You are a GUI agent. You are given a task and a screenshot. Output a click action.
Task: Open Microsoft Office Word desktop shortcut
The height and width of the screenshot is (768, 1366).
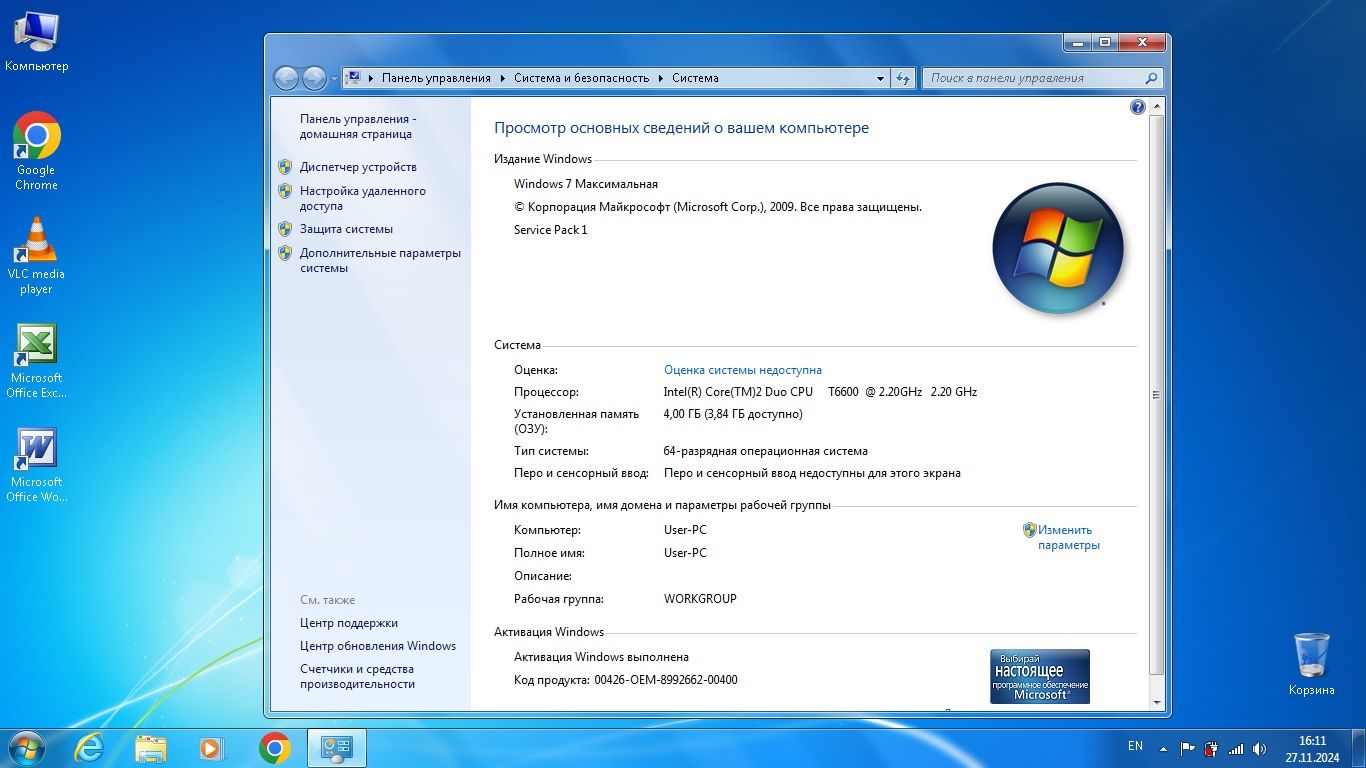pos(36,465)
